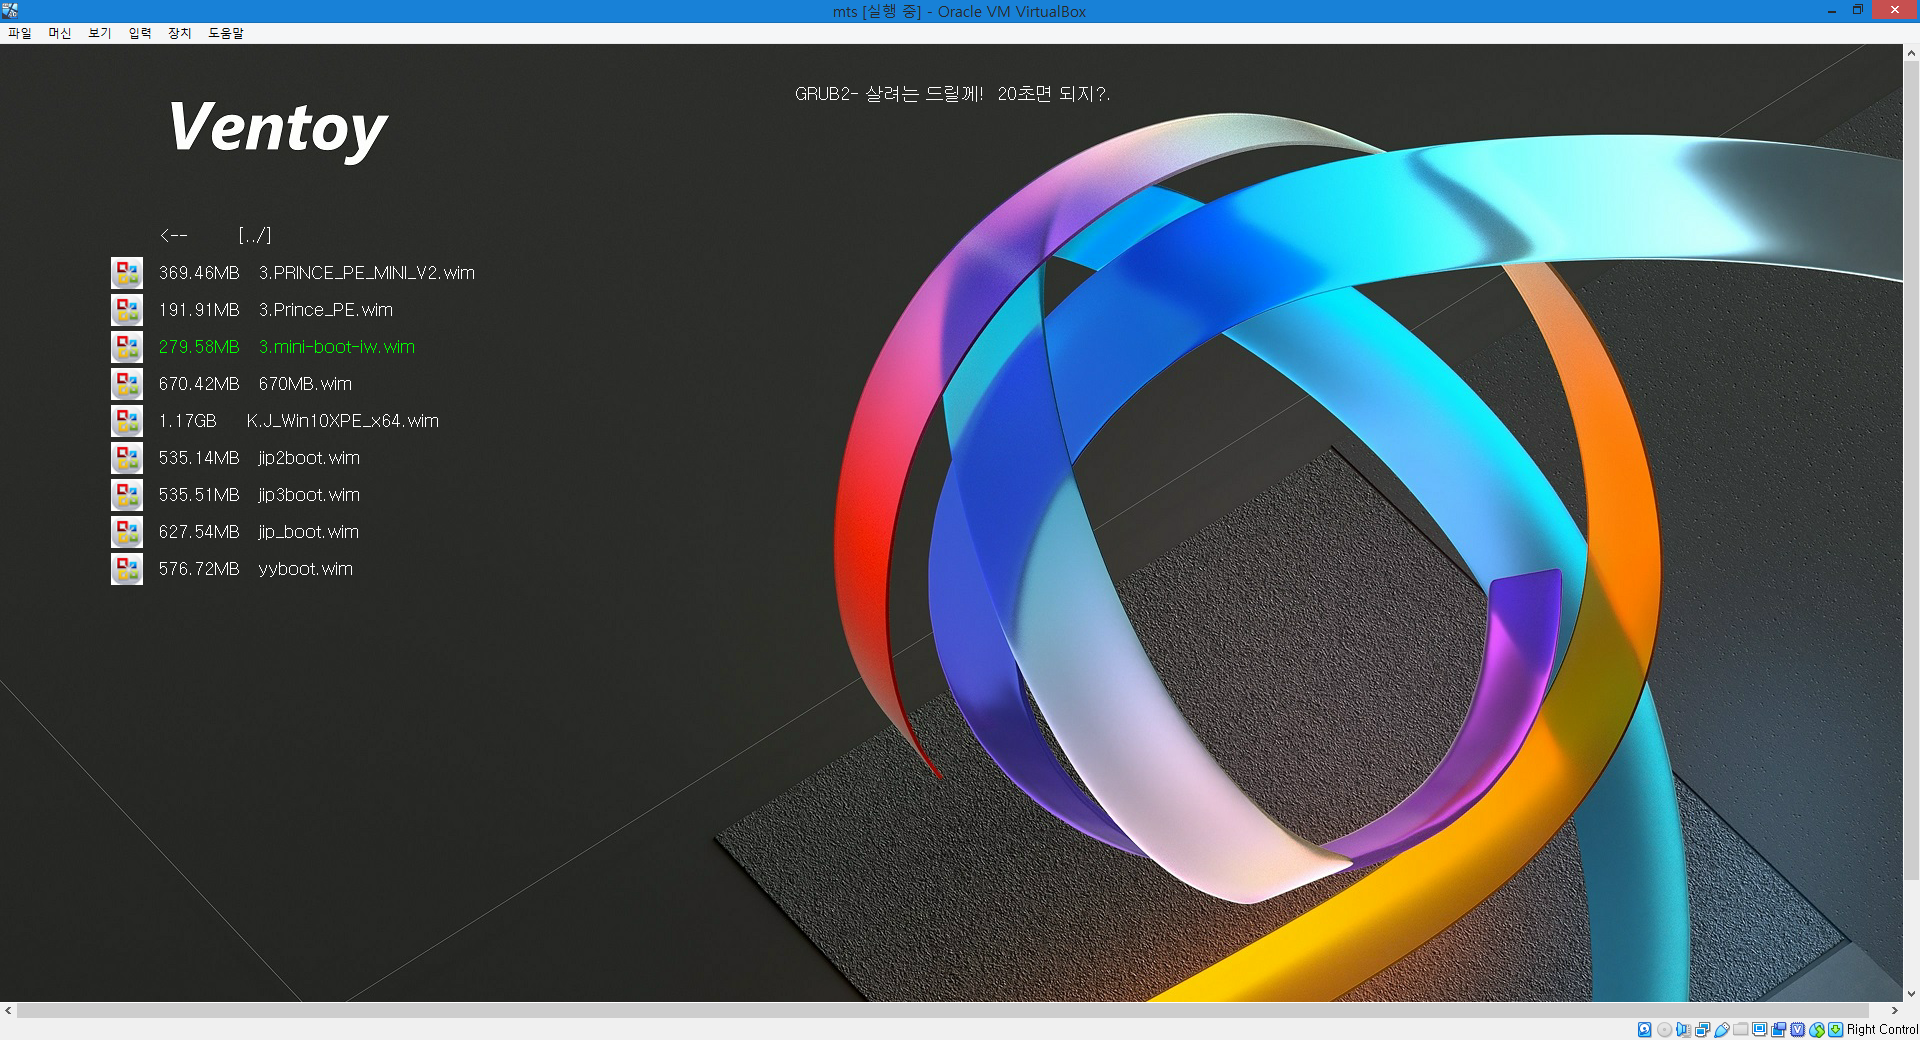Click the 1.17GB size value
Viewport: 1920px width, 1040px height.
187,421
